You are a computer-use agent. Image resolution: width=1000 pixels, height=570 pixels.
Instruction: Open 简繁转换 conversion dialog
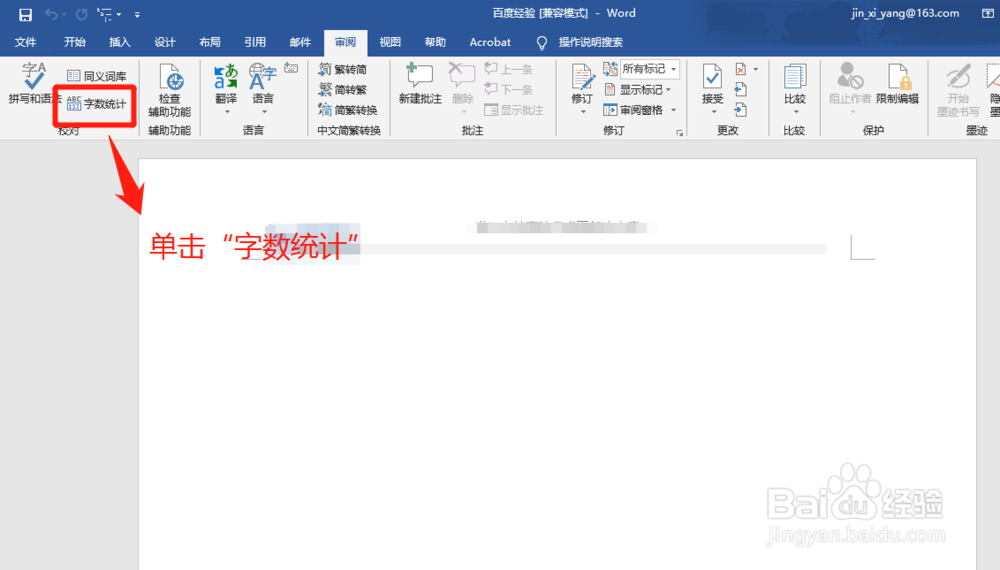pos(348,110)
